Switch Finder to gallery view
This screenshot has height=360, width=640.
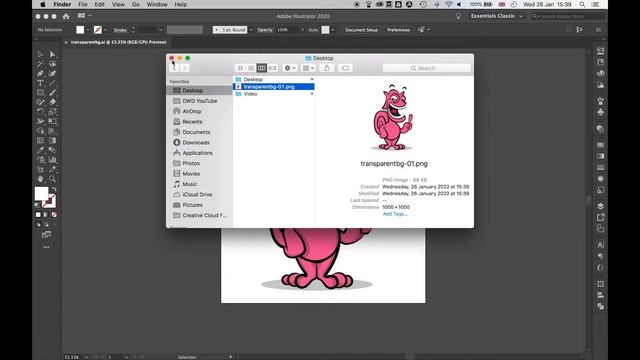point(272,68)
